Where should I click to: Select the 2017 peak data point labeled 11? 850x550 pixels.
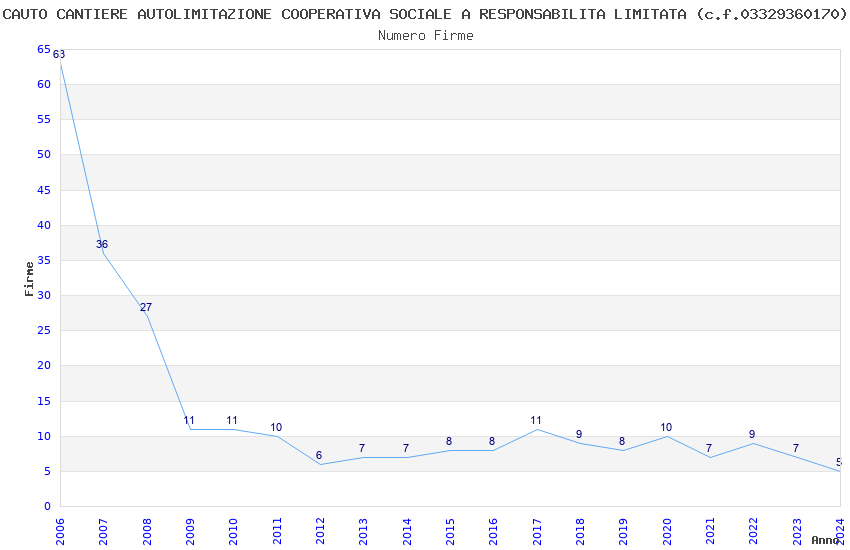click(536, 429)
